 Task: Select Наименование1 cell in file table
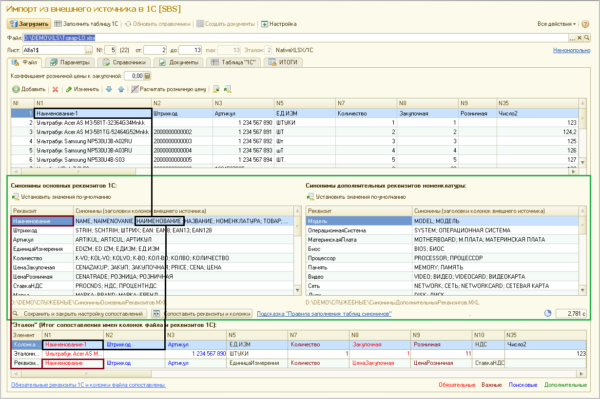(93, 113)
